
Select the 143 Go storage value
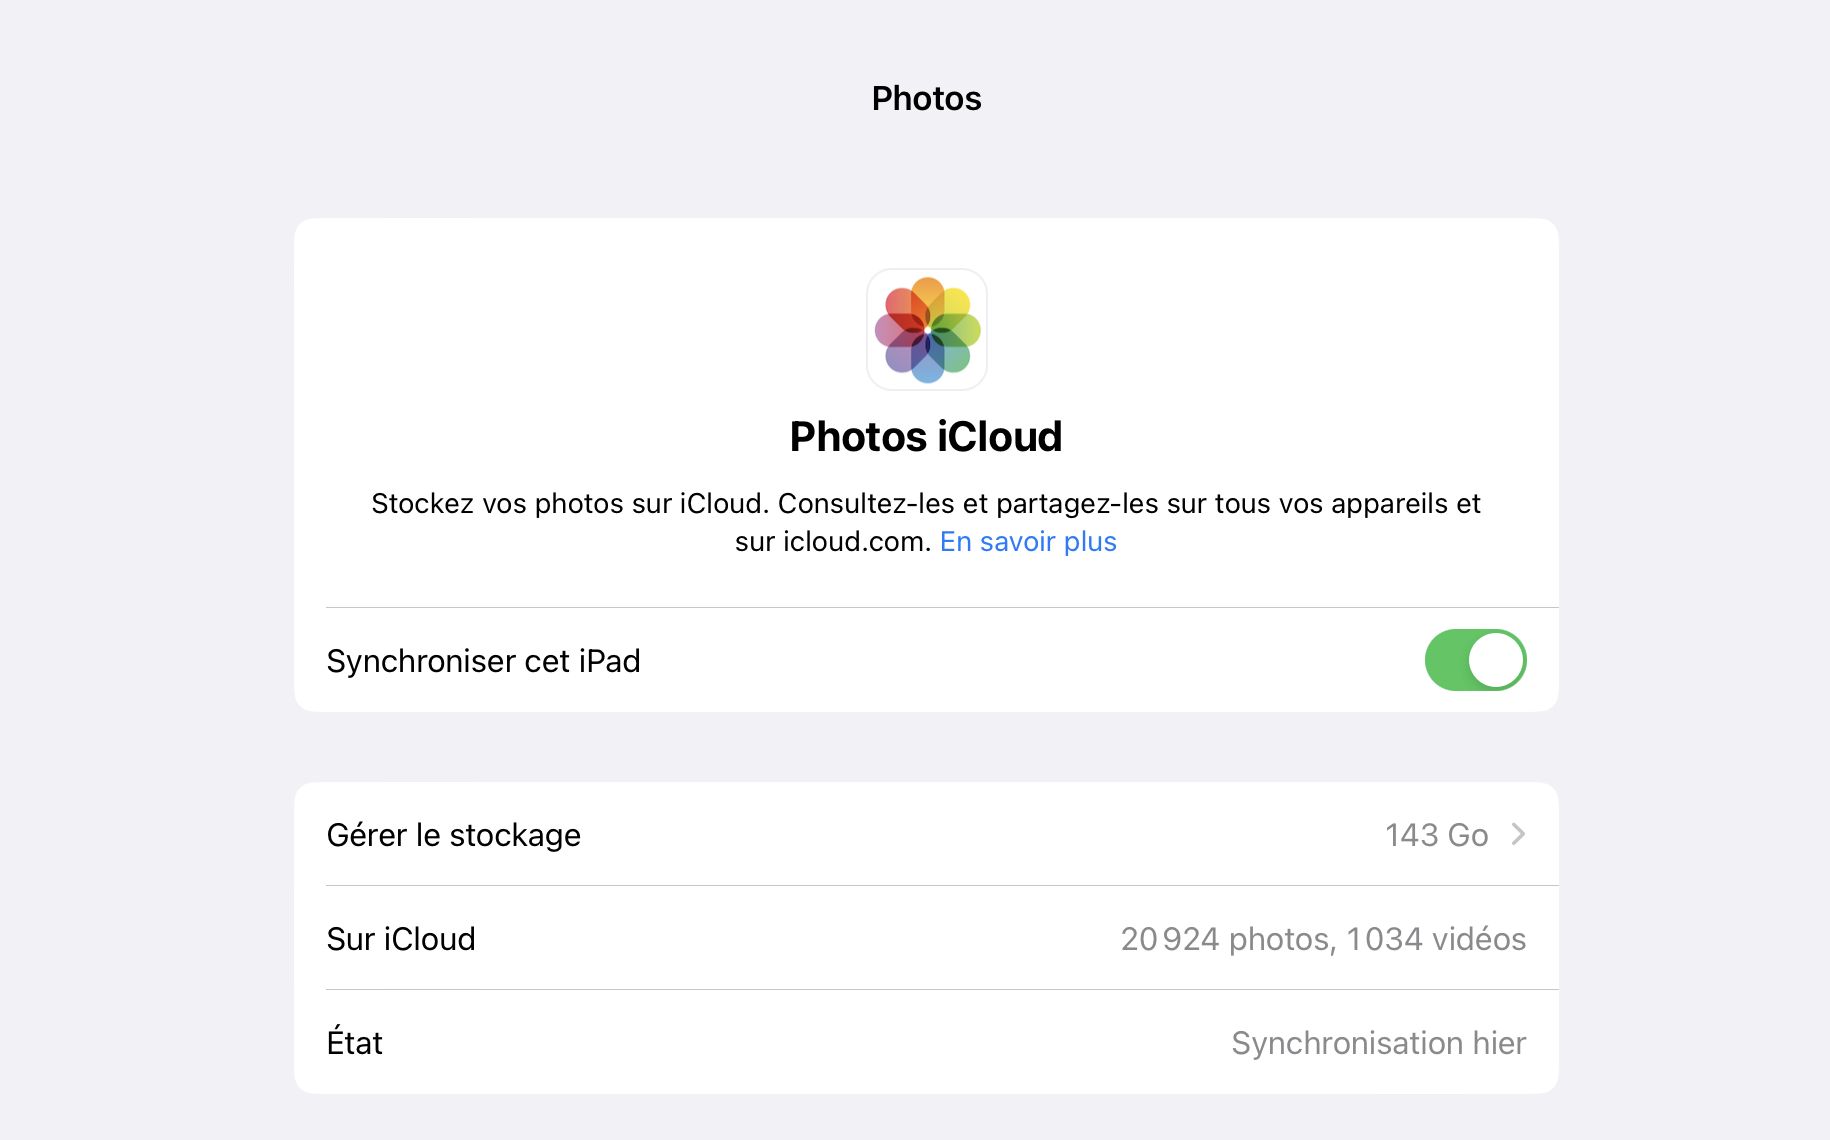[x=1436, y=835]
